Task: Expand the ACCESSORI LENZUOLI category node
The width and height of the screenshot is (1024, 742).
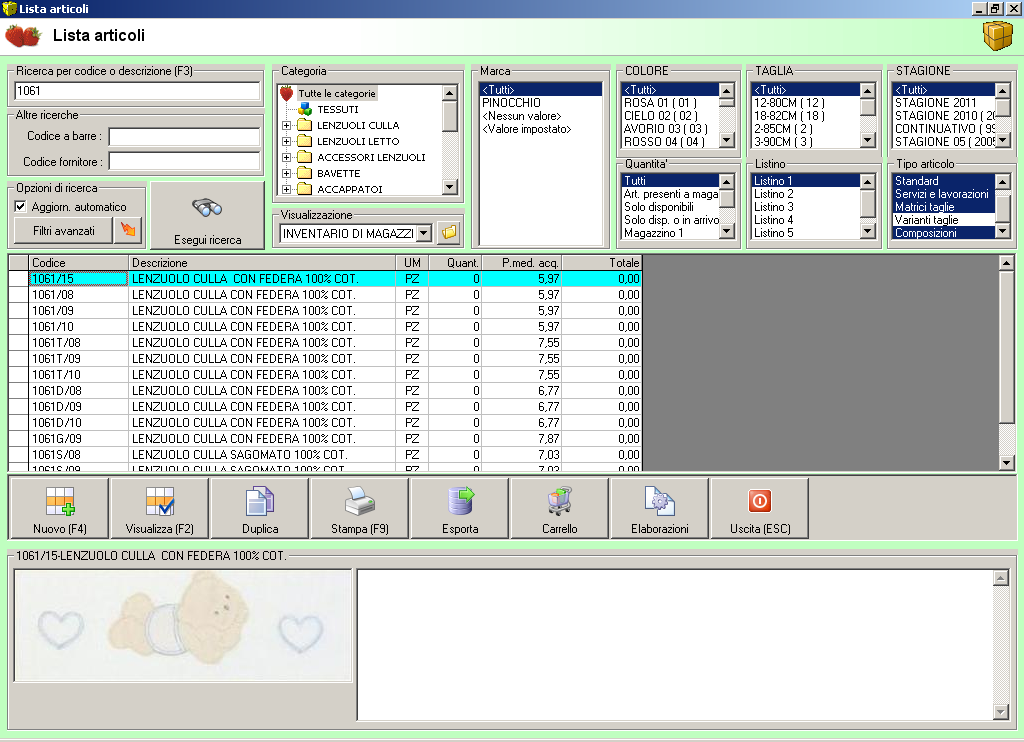Action: pyautogui.click(x=287, y=158)
